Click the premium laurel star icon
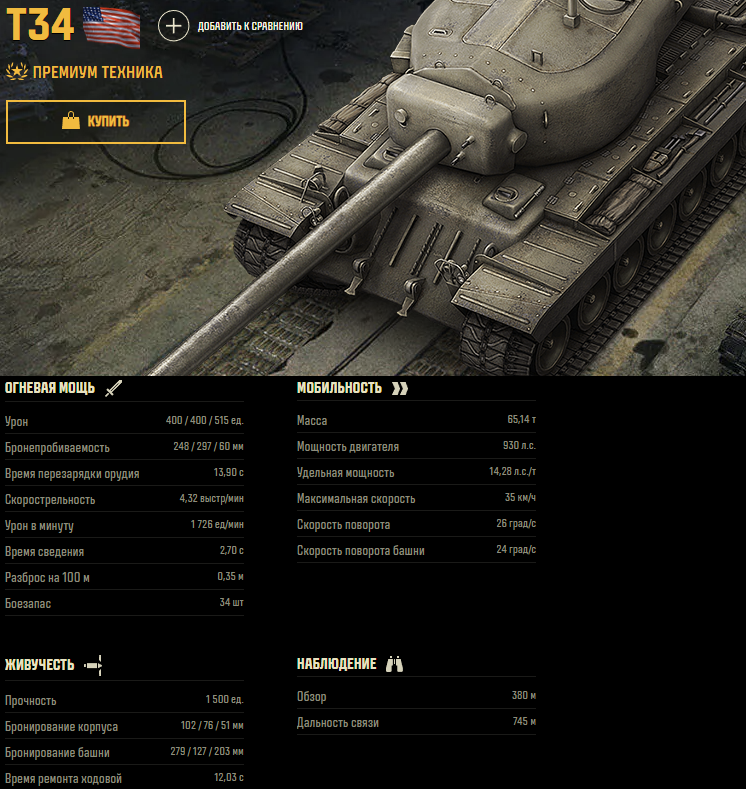Viewport: 746px width, 789px height. (17, 71)
